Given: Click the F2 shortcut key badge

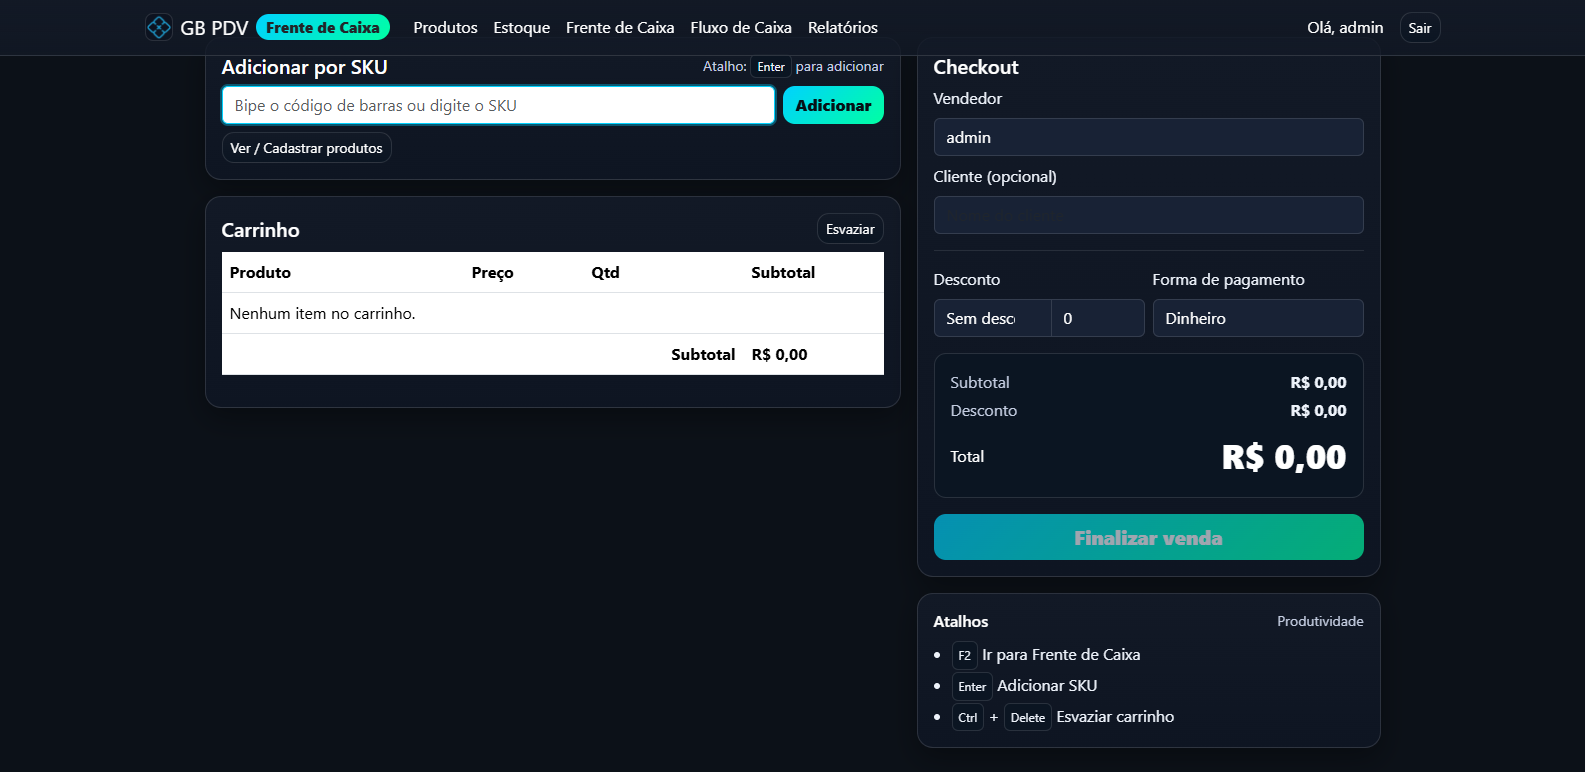Looking at the screenshot, I should (964, 655).
